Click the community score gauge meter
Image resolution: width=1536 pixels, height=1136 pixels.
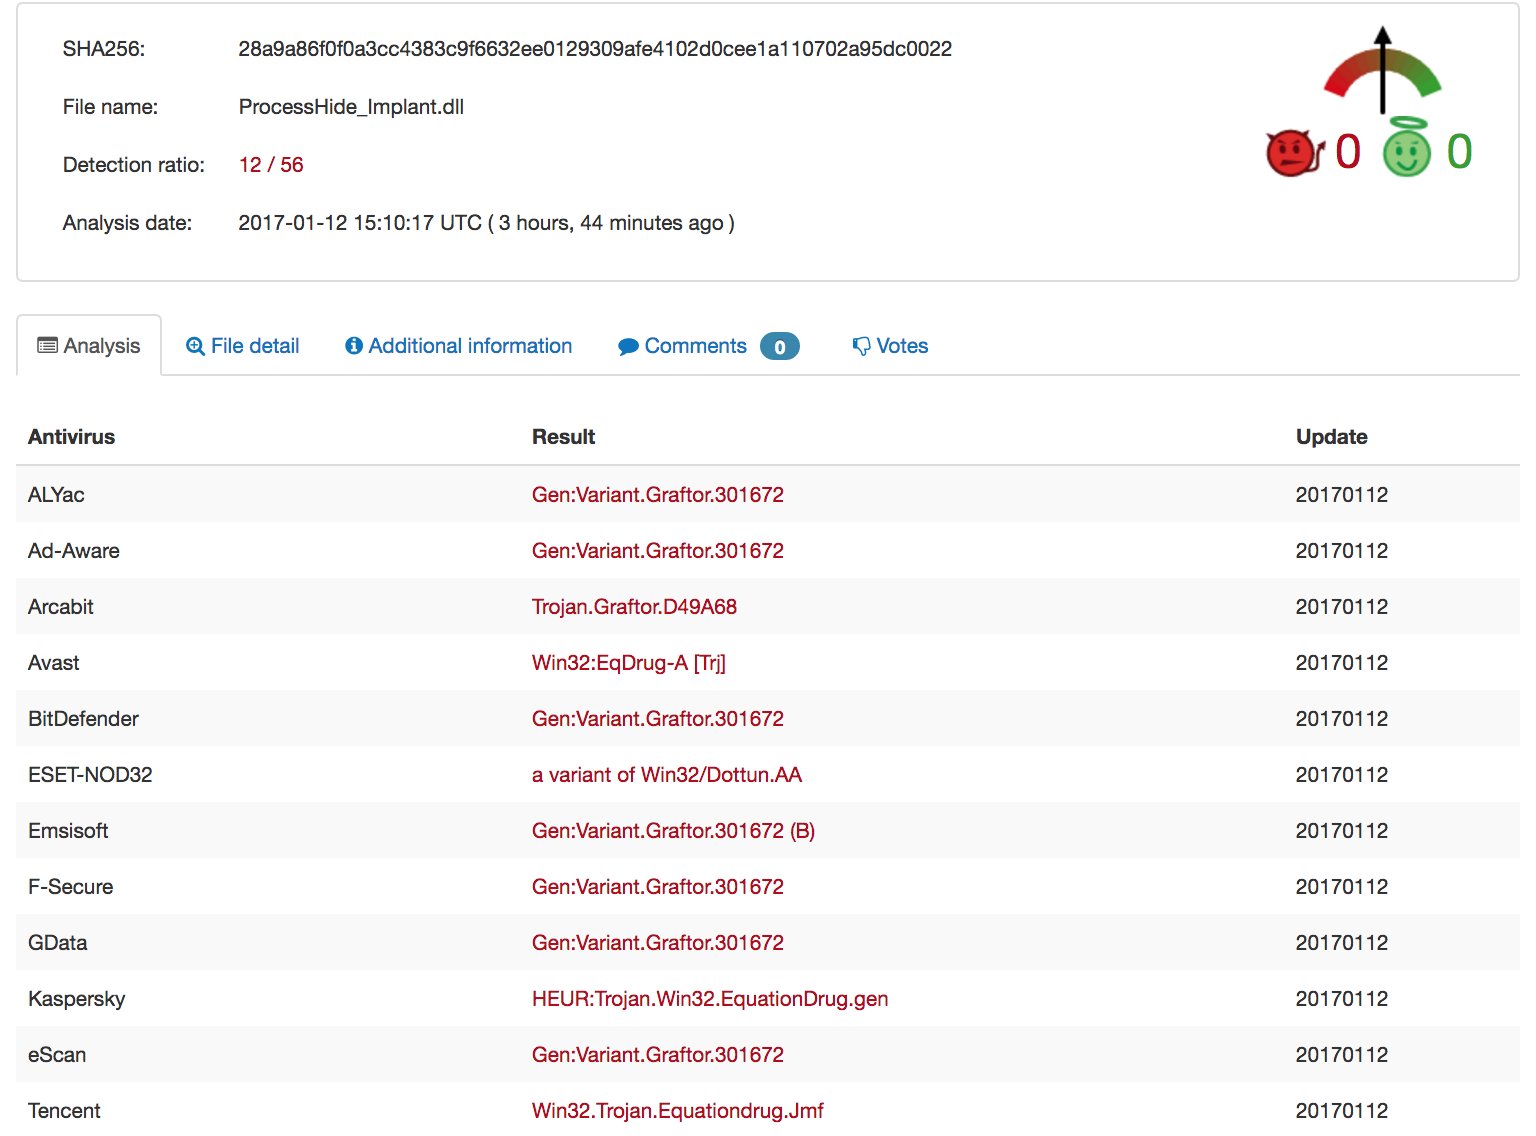click(1382, 70)
